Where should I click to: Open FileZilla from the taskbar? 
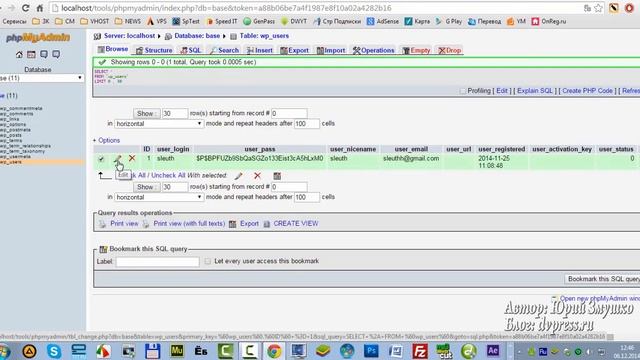point(420,351)
